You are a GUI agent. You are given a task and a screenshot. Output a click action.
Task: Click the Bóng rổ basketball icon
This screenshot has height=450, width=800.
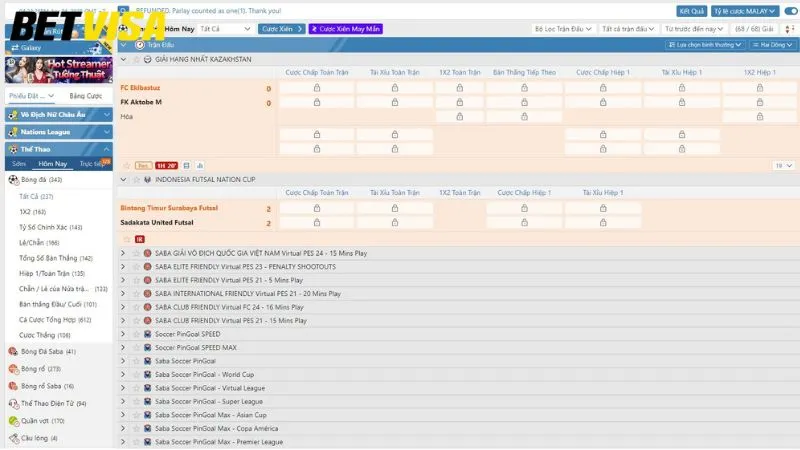click(x=13, y=368)
